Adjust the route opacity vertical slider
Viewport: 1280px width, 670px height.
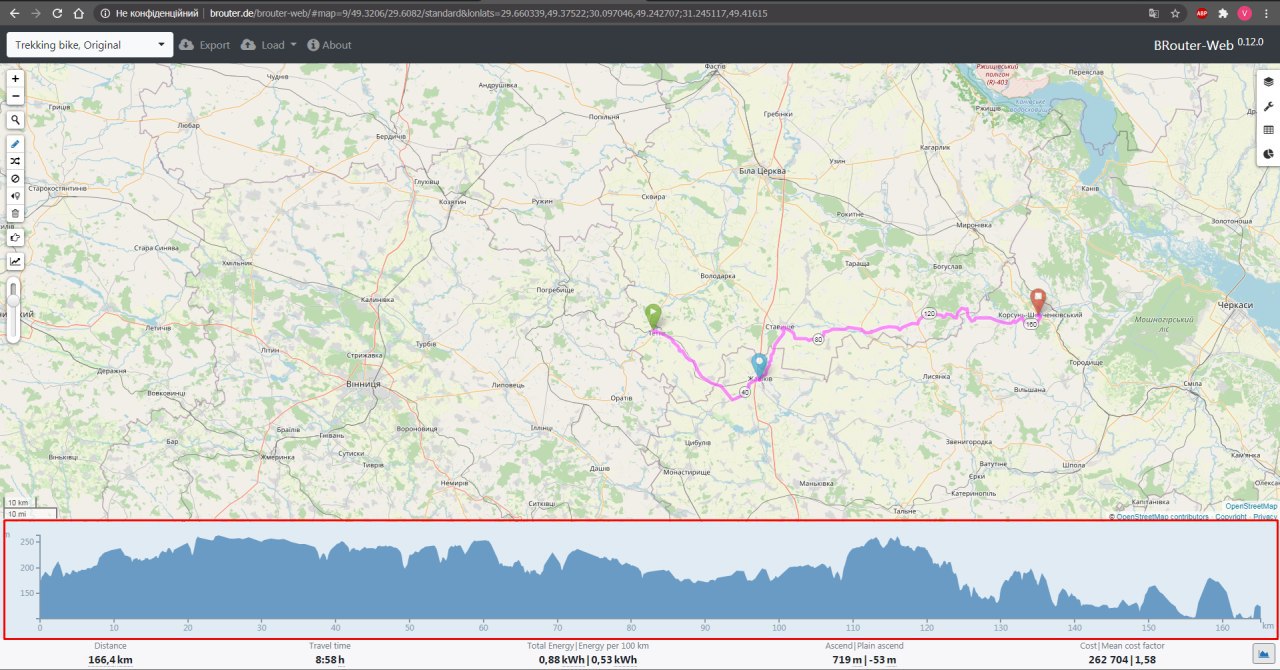tap(13, 310)
